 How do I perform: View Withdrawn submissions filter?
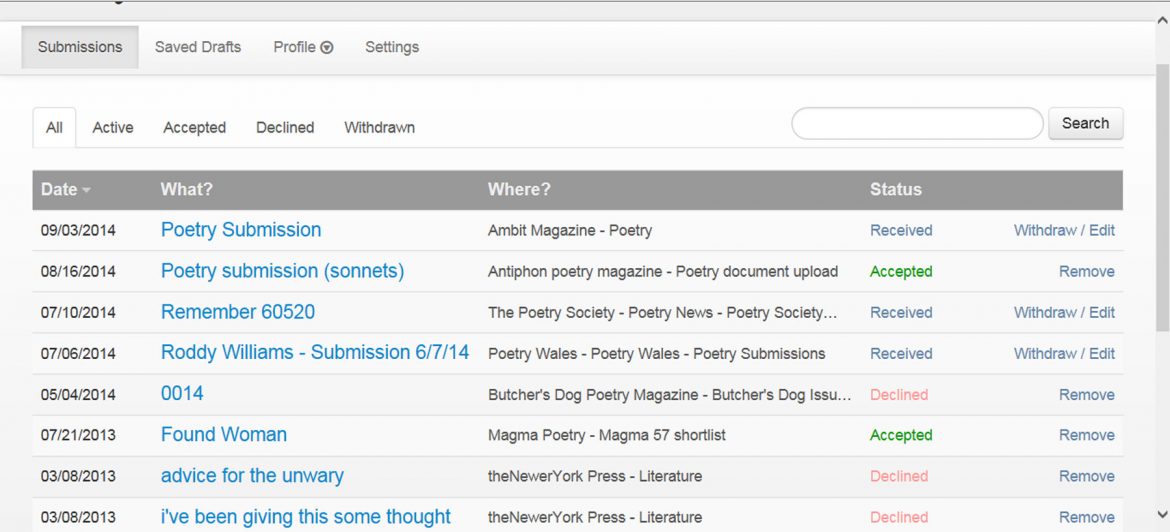pos(379,127)
